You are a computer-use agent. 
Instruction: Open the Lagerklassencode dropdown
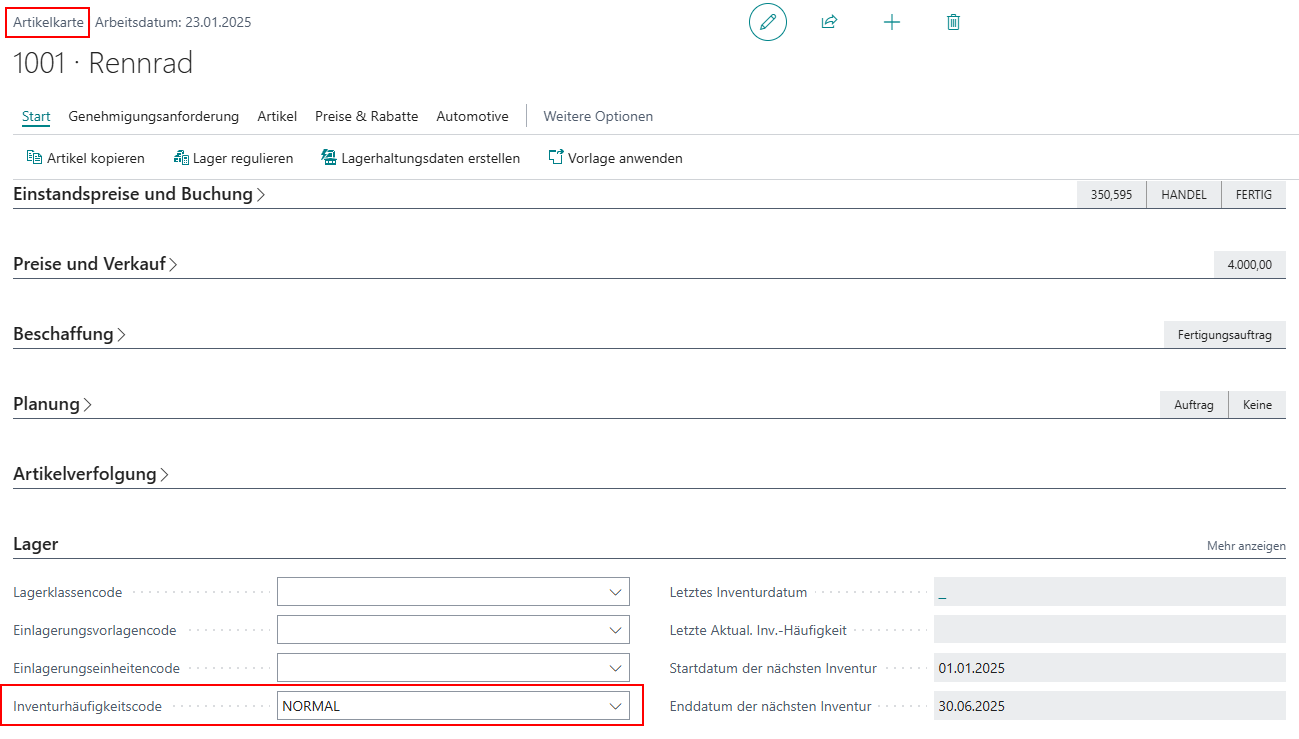[615, 593]
